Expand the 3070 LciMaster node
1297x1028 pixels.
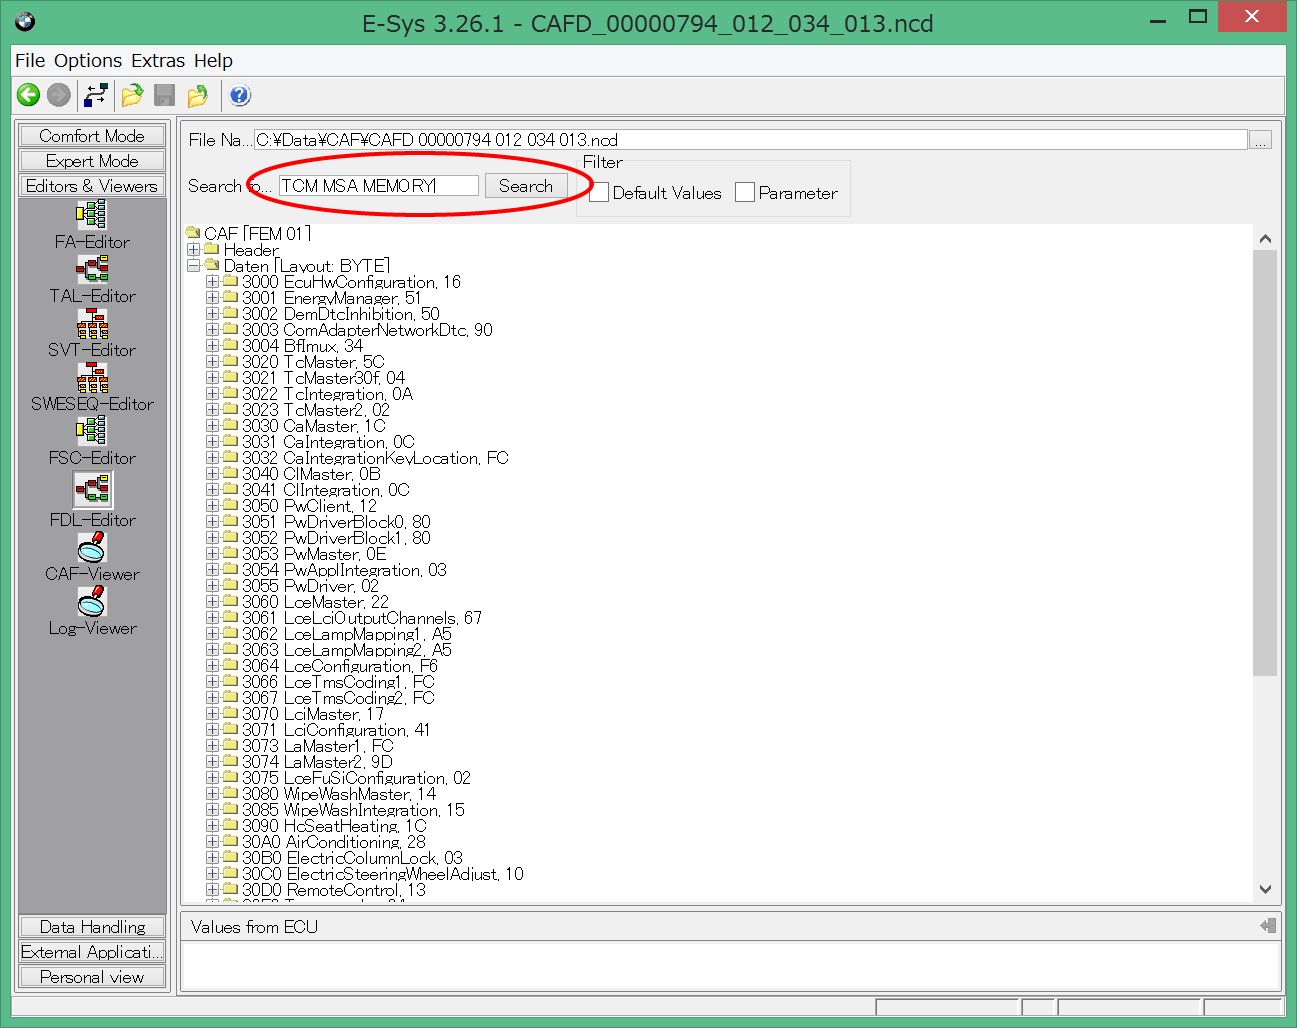pos(212,714)
